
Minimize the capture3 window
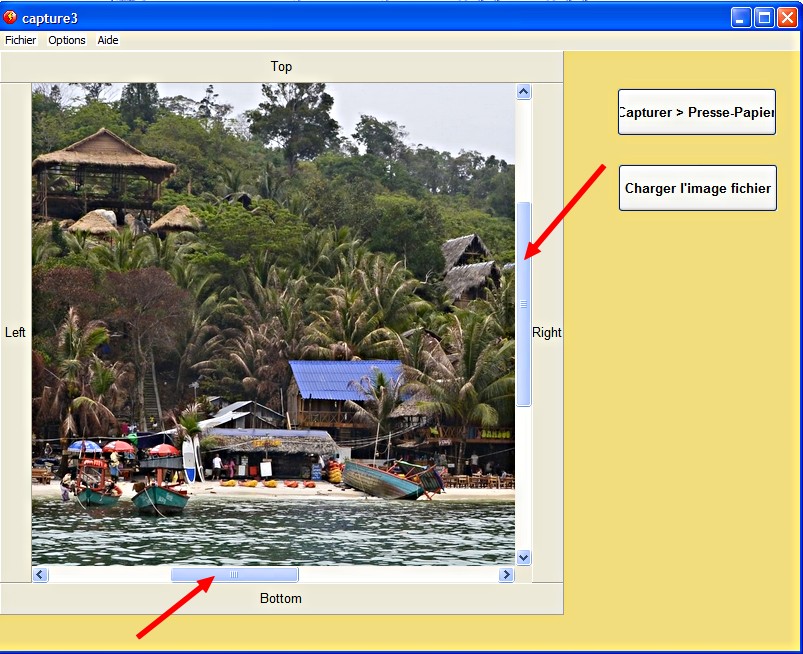[741, 18]
